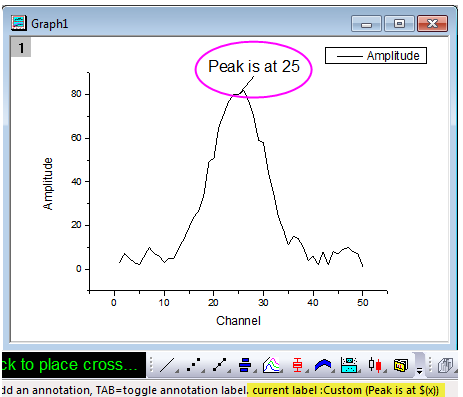463x397 pixels.
Task: Click the 3D plot toolbar icon
Action: tap(445, 365)
